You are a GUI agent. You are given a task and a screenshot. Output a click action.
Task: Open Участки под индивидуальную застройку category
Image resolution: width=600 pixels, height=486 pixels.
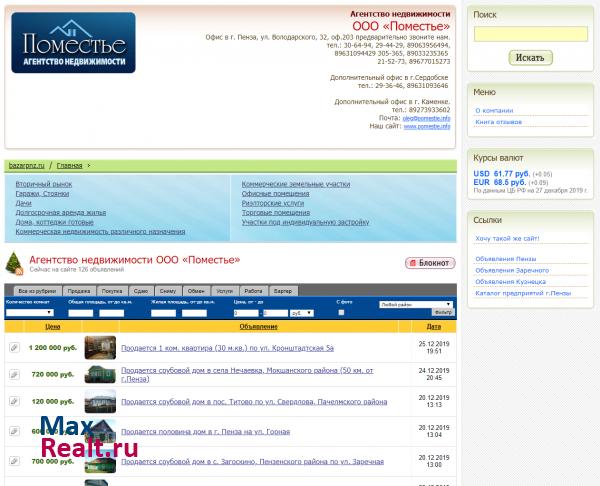(305, 222)
